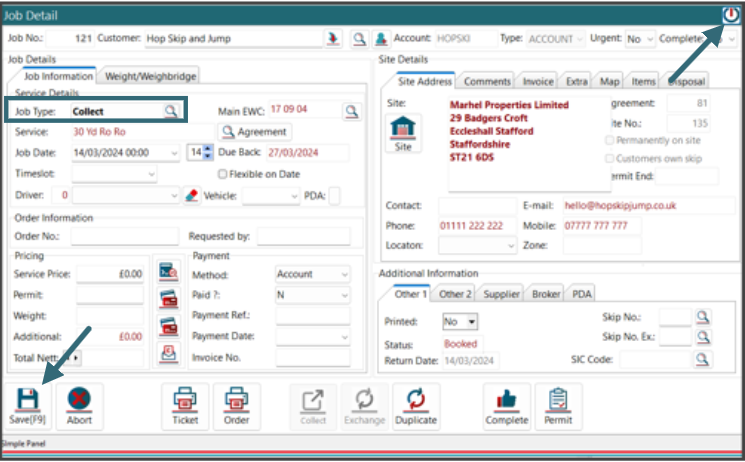The image size is (745, 462).
Task: Open the Job Date dropdown
Action: (174, 153)
